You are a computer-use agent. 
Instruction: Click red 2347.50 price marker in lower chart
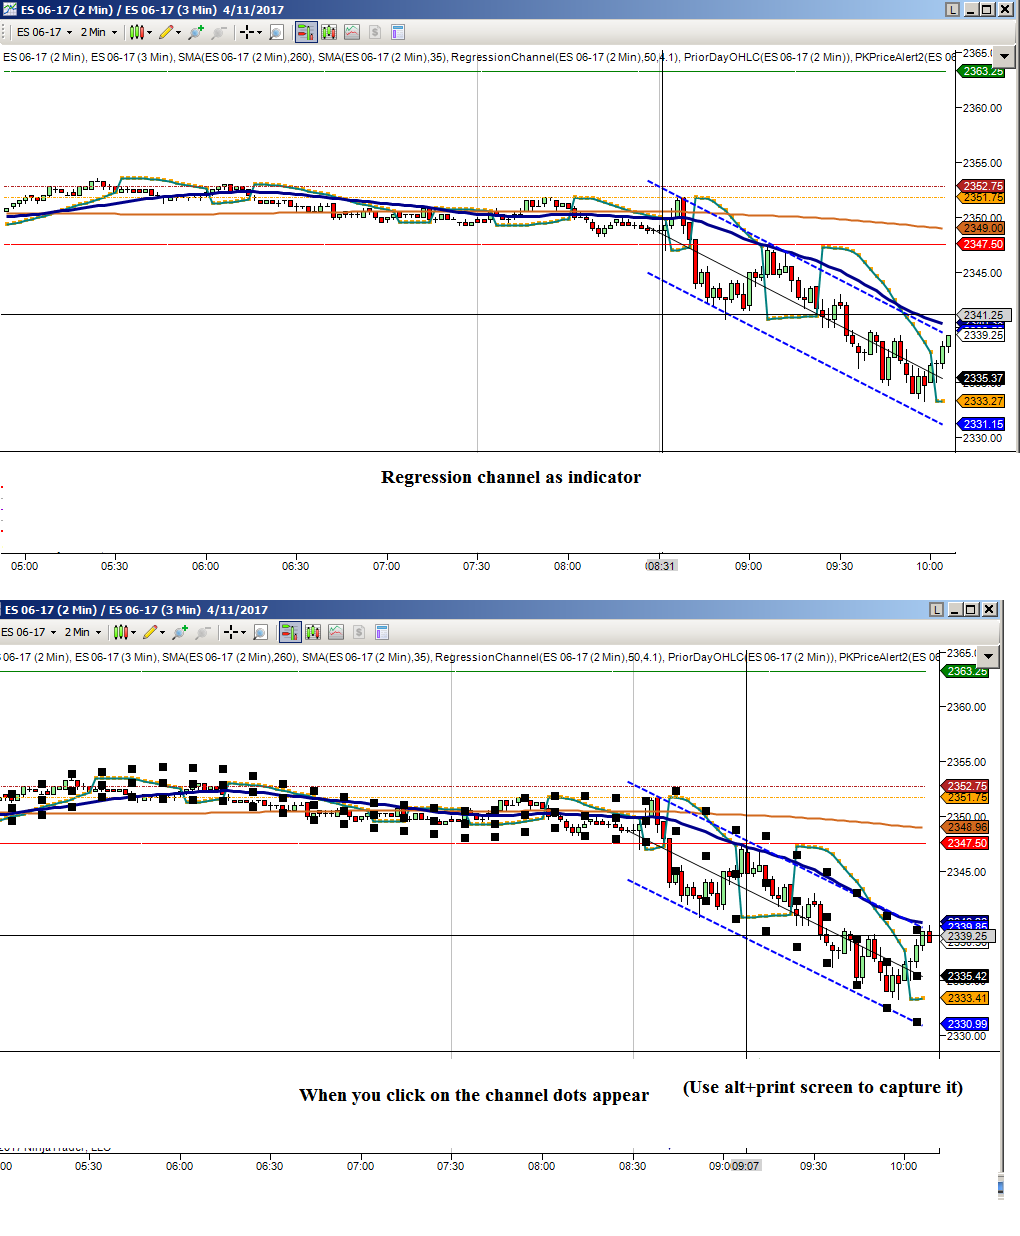coord(966,843)
